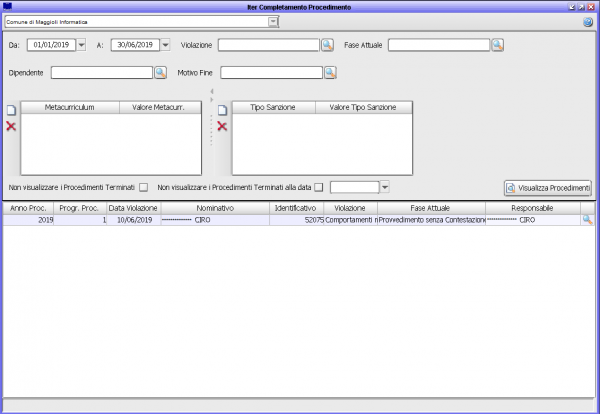Viewport: 600px width, 414px height.
Task: Expand split pane with right arrow
Action: pyautogui.click(x=212, y=100)
